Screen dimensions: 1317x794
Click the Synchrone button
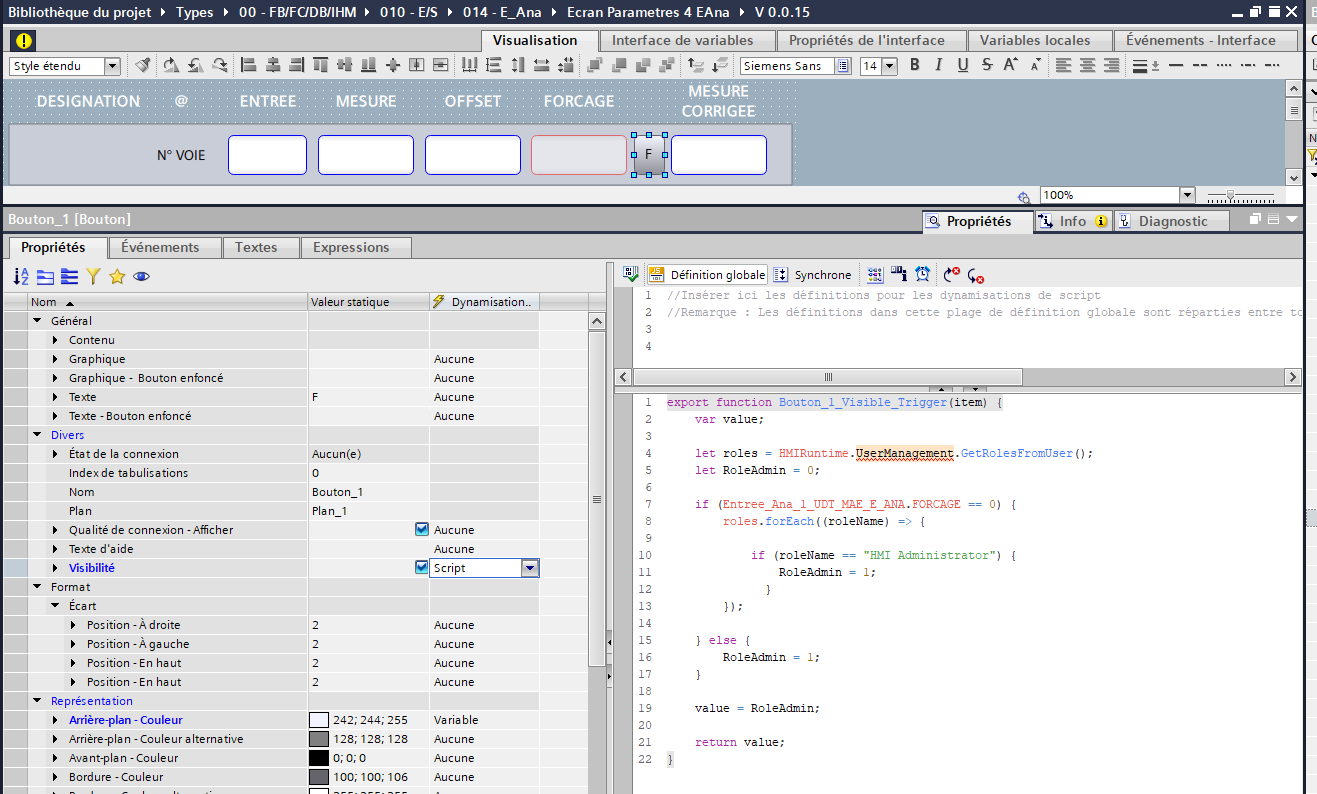813,275
